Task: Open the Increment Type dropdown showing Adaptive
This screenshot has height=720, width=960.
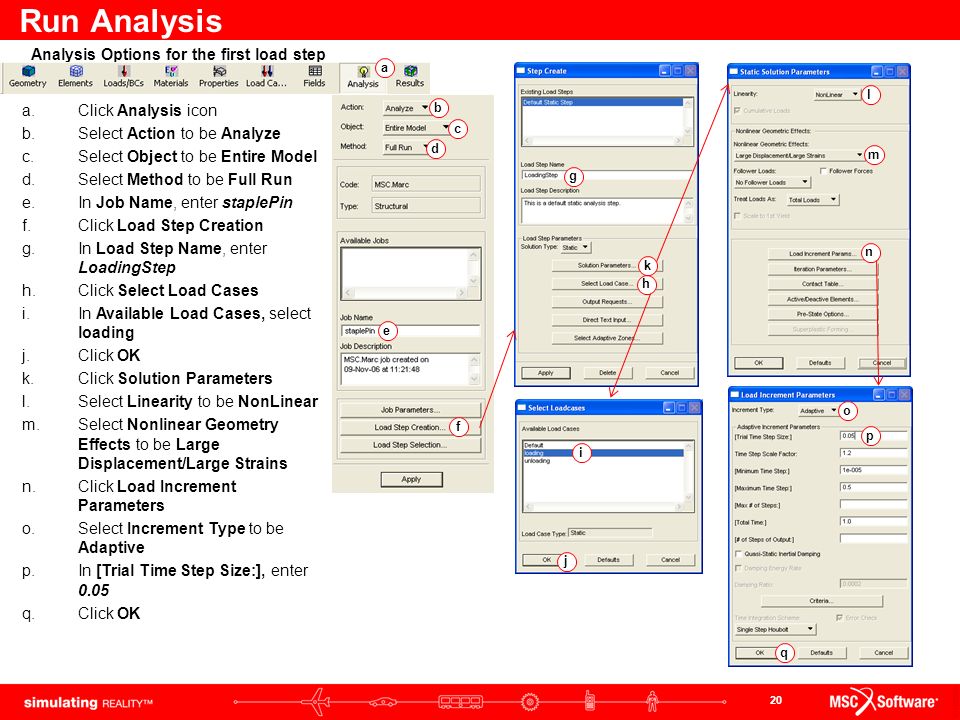Action: coord(818,411)
